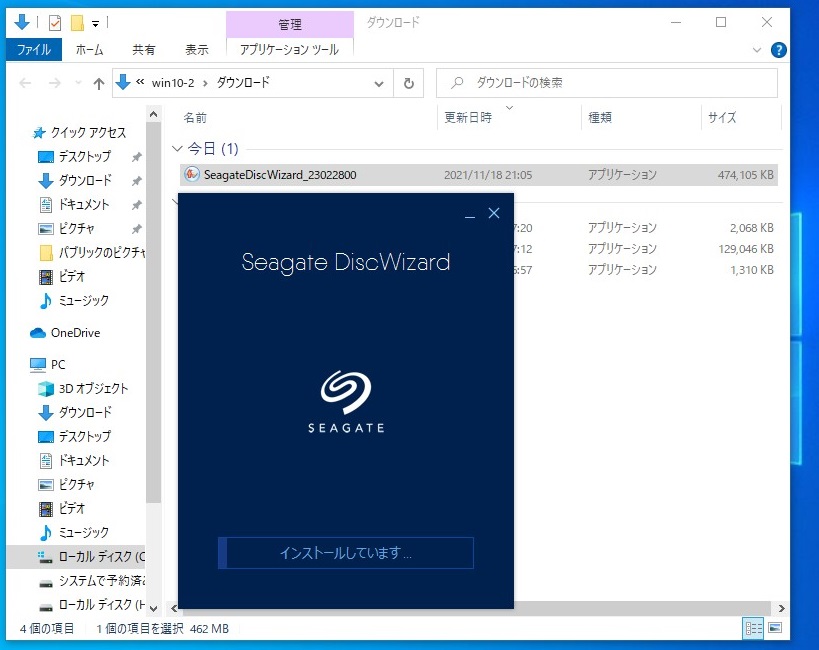
Task: Select the system reserved drive icon
Action: pyautogui.click(x=46, y=583)
